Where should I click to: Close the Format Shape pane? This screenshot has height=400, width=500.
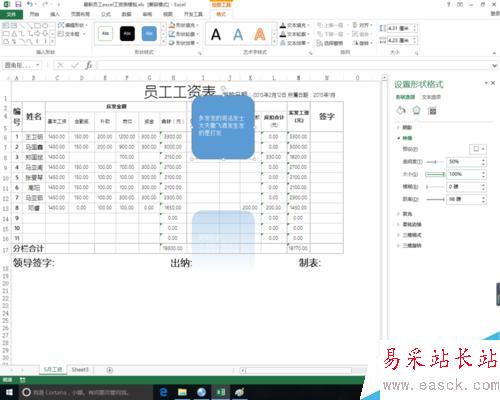pos(493,83)
